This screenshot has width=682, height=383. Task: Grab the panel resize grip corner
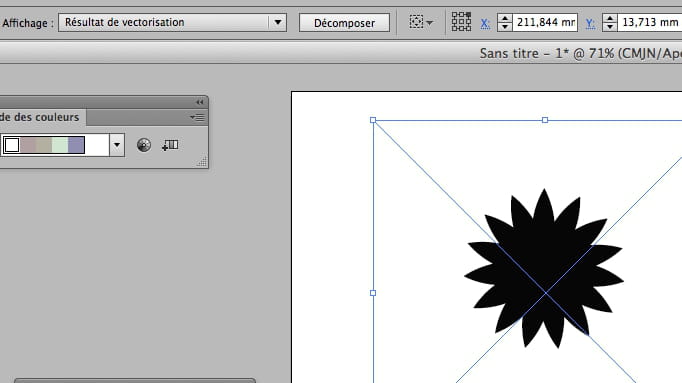(202, 162)
